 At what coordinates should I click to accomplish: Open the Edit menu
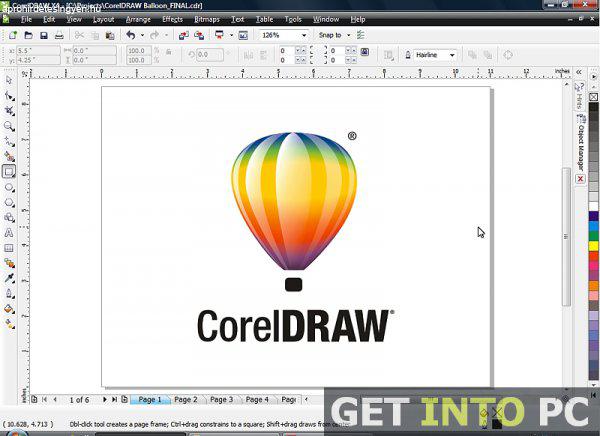pos(49,19)
